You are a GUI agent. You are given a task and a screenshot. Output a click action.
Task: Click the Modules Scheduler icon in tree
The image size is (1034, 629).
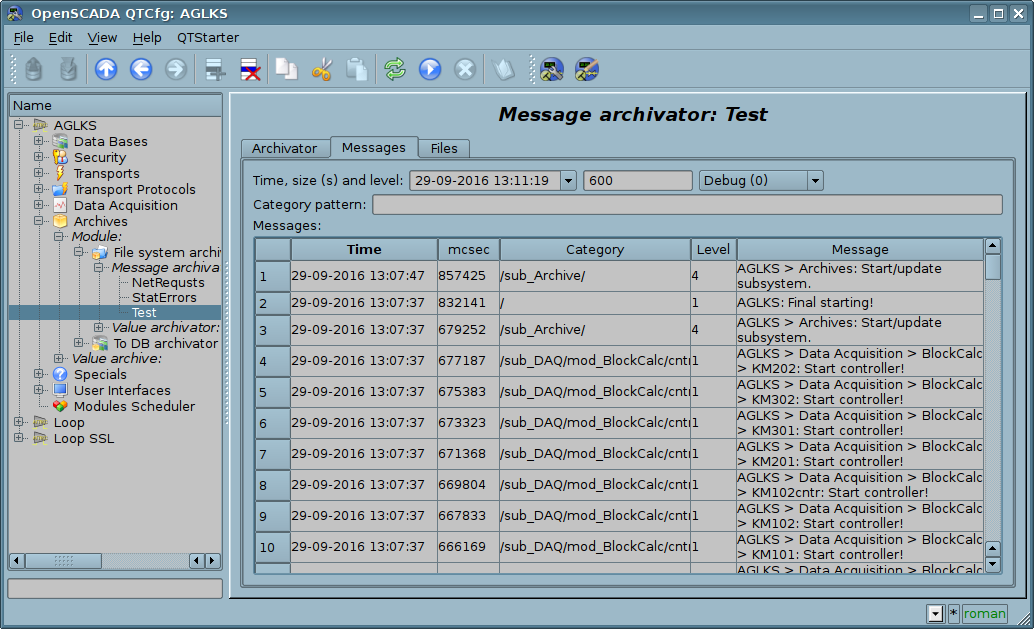[60, 407]
